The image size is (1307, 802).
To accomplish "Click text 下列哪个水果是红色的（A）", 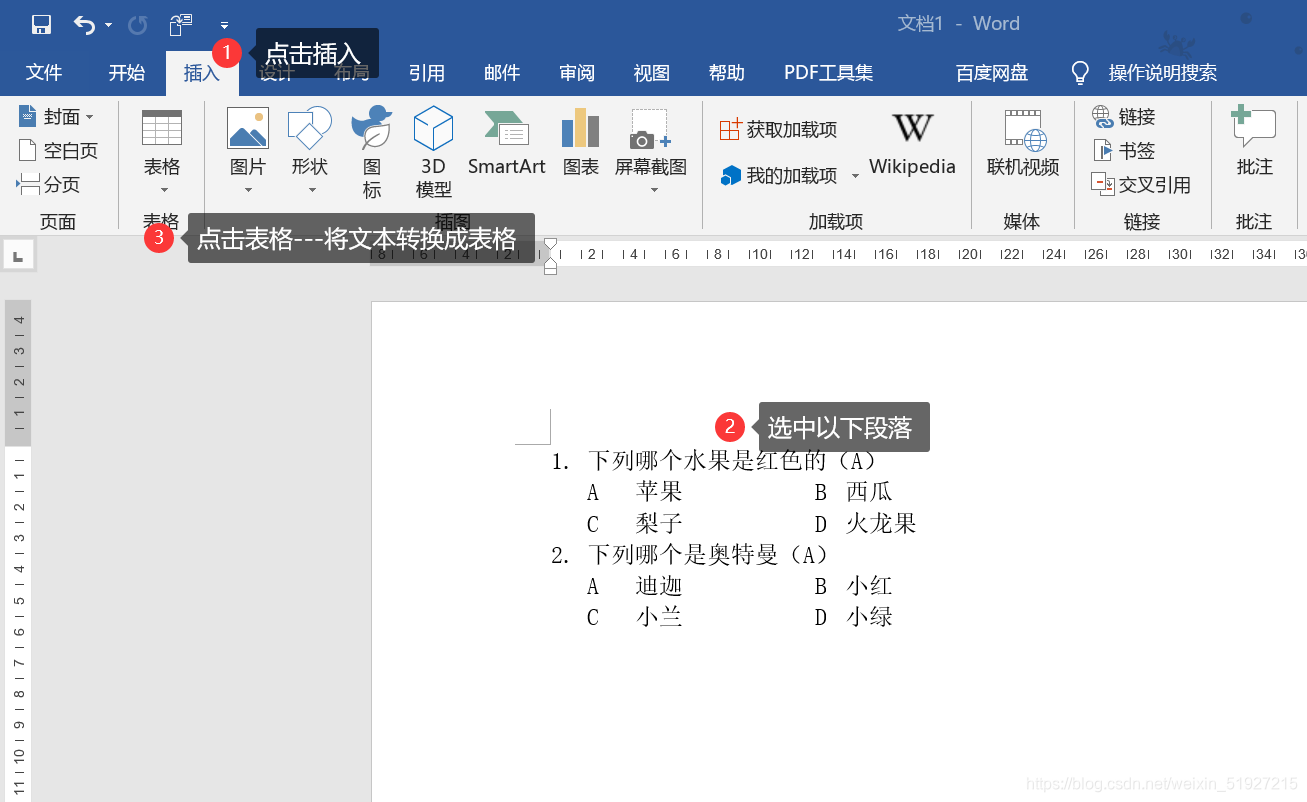I will click(x=732, y=461).
